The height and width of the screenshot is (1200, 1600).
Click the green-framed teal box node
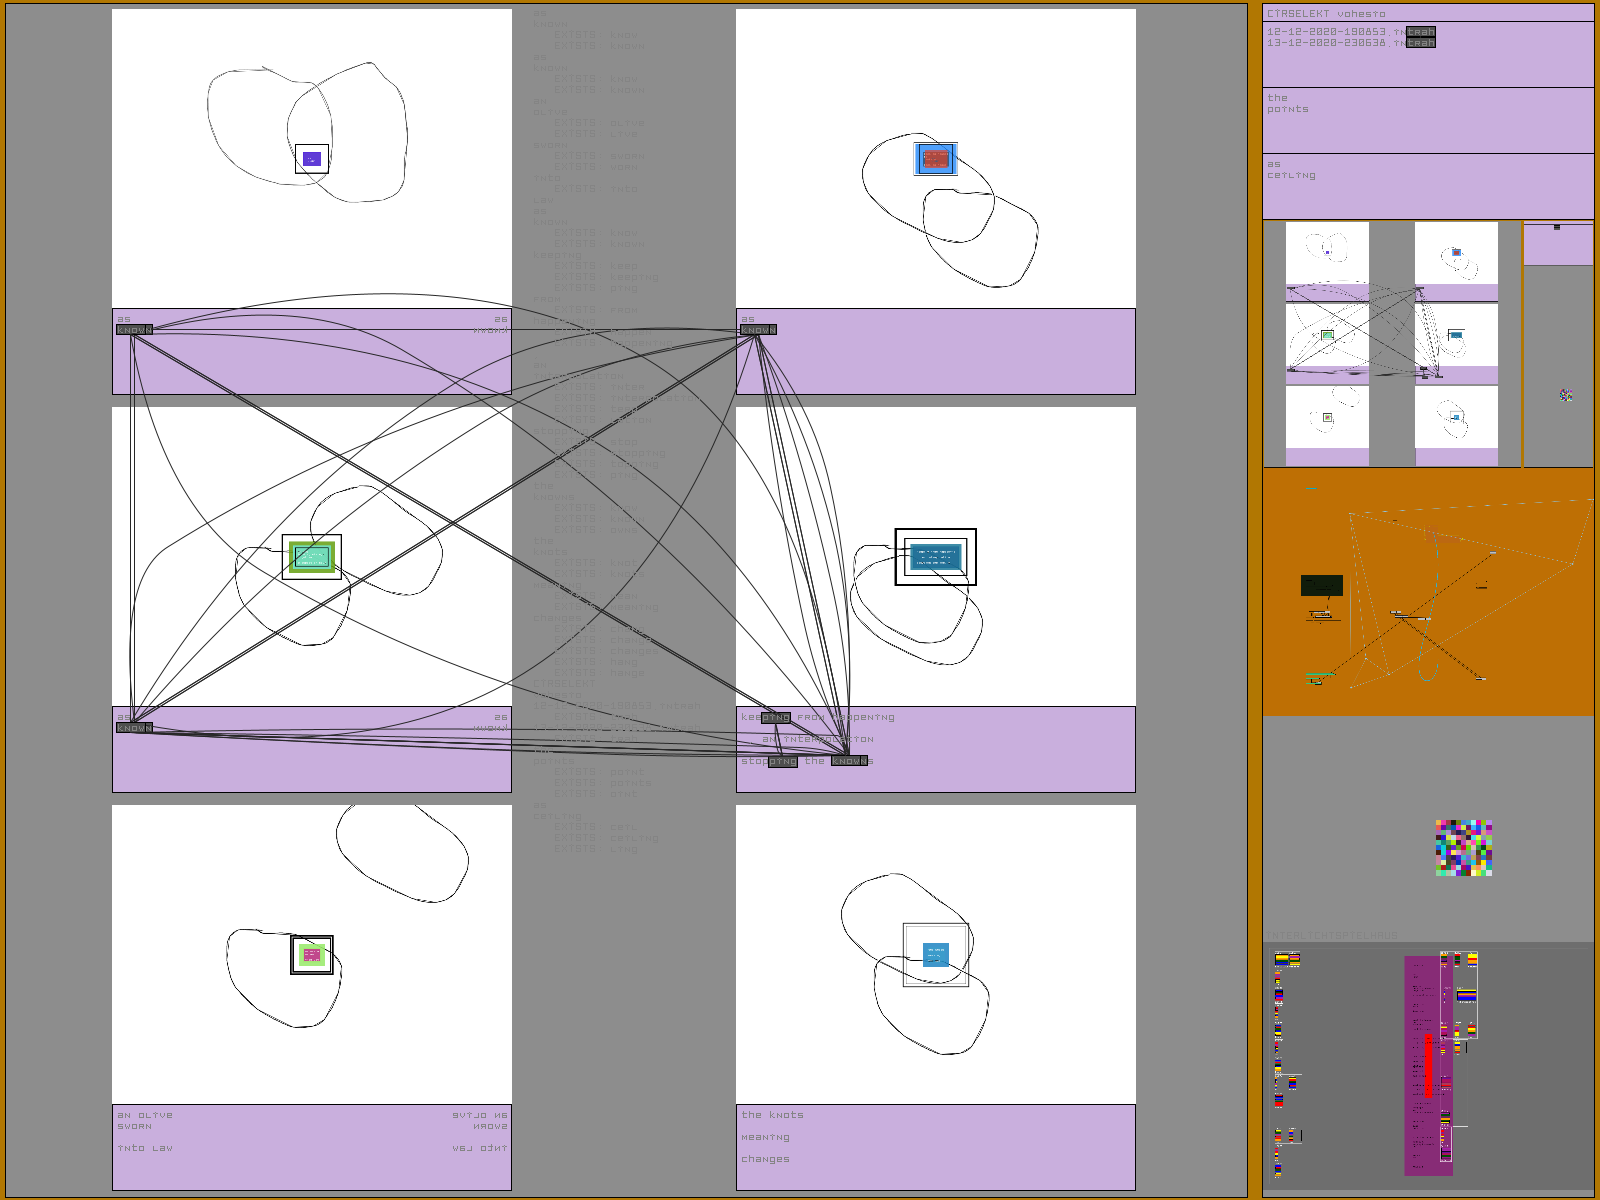point(312,557)
